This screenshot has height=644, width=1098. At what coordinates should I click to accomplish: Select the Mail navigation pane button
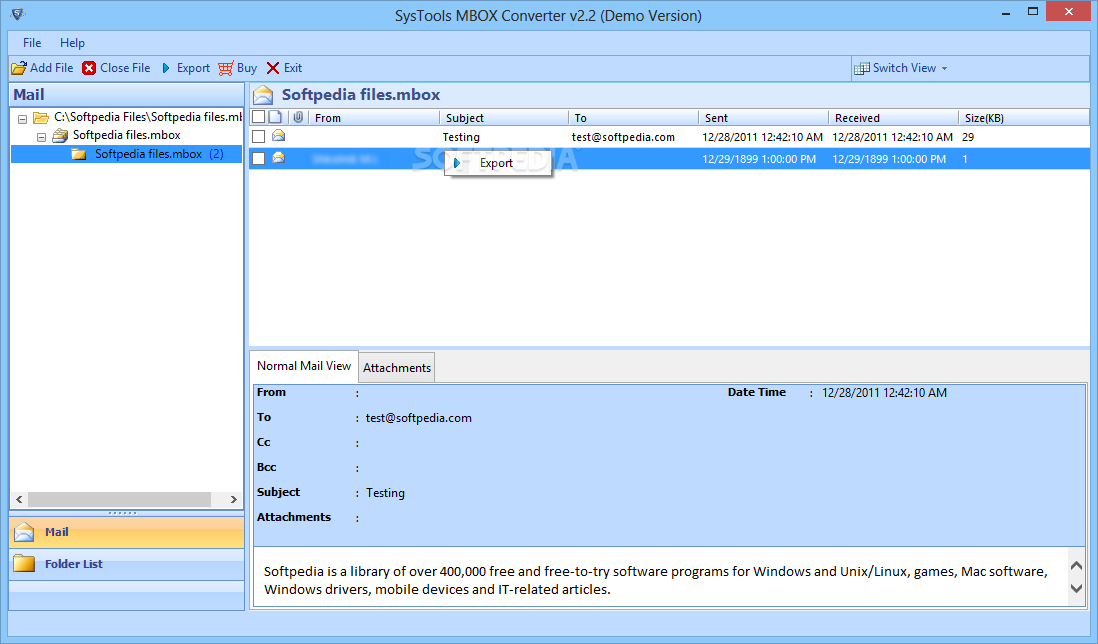[x=127, y=532]
